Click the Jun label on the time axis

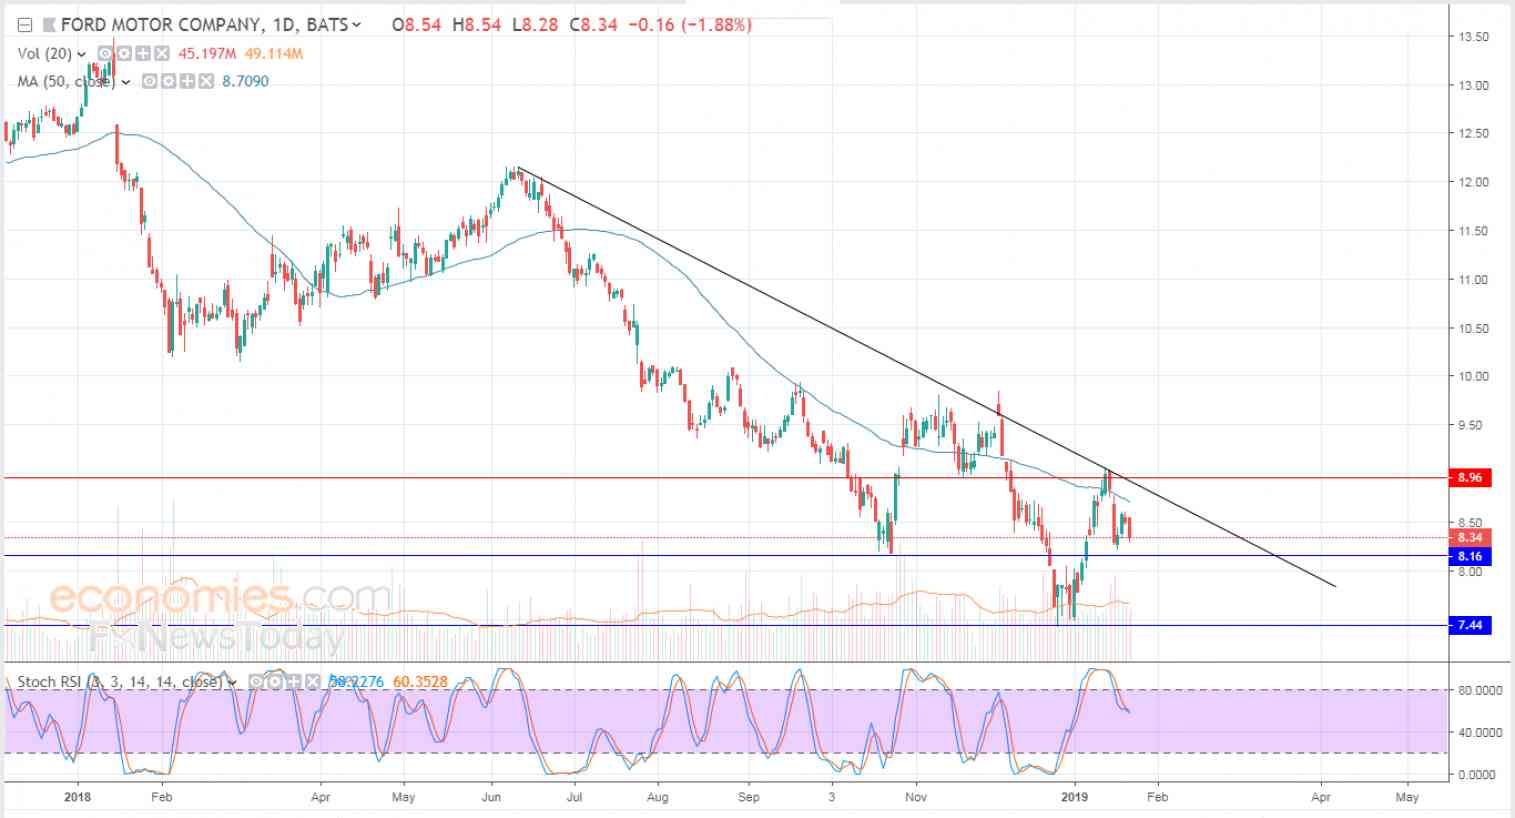point(491,798)
